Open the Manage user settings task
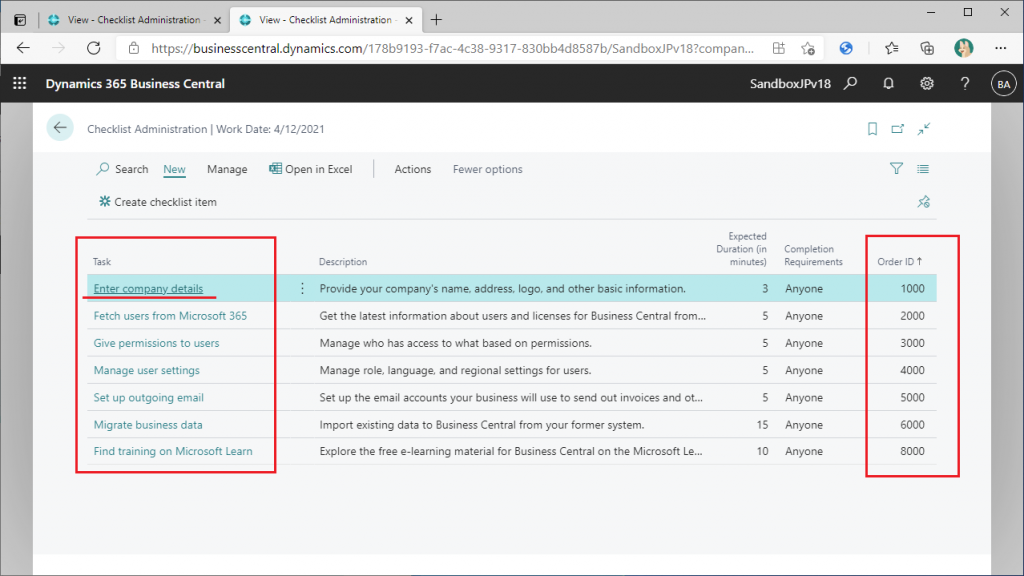The height and width of the screenshot is (576, 1024). (x=147, y=370)
